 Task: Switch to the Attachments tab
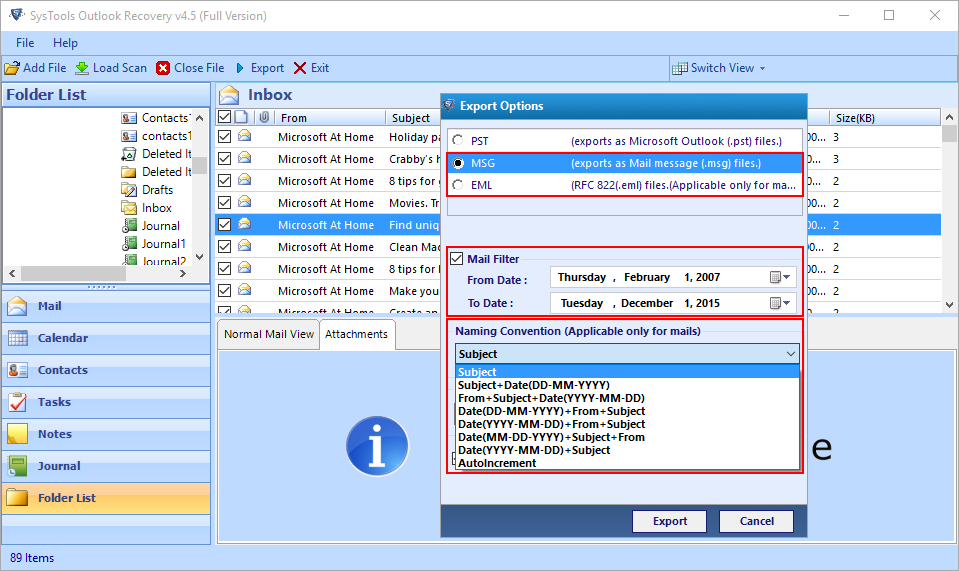(357, 334)
